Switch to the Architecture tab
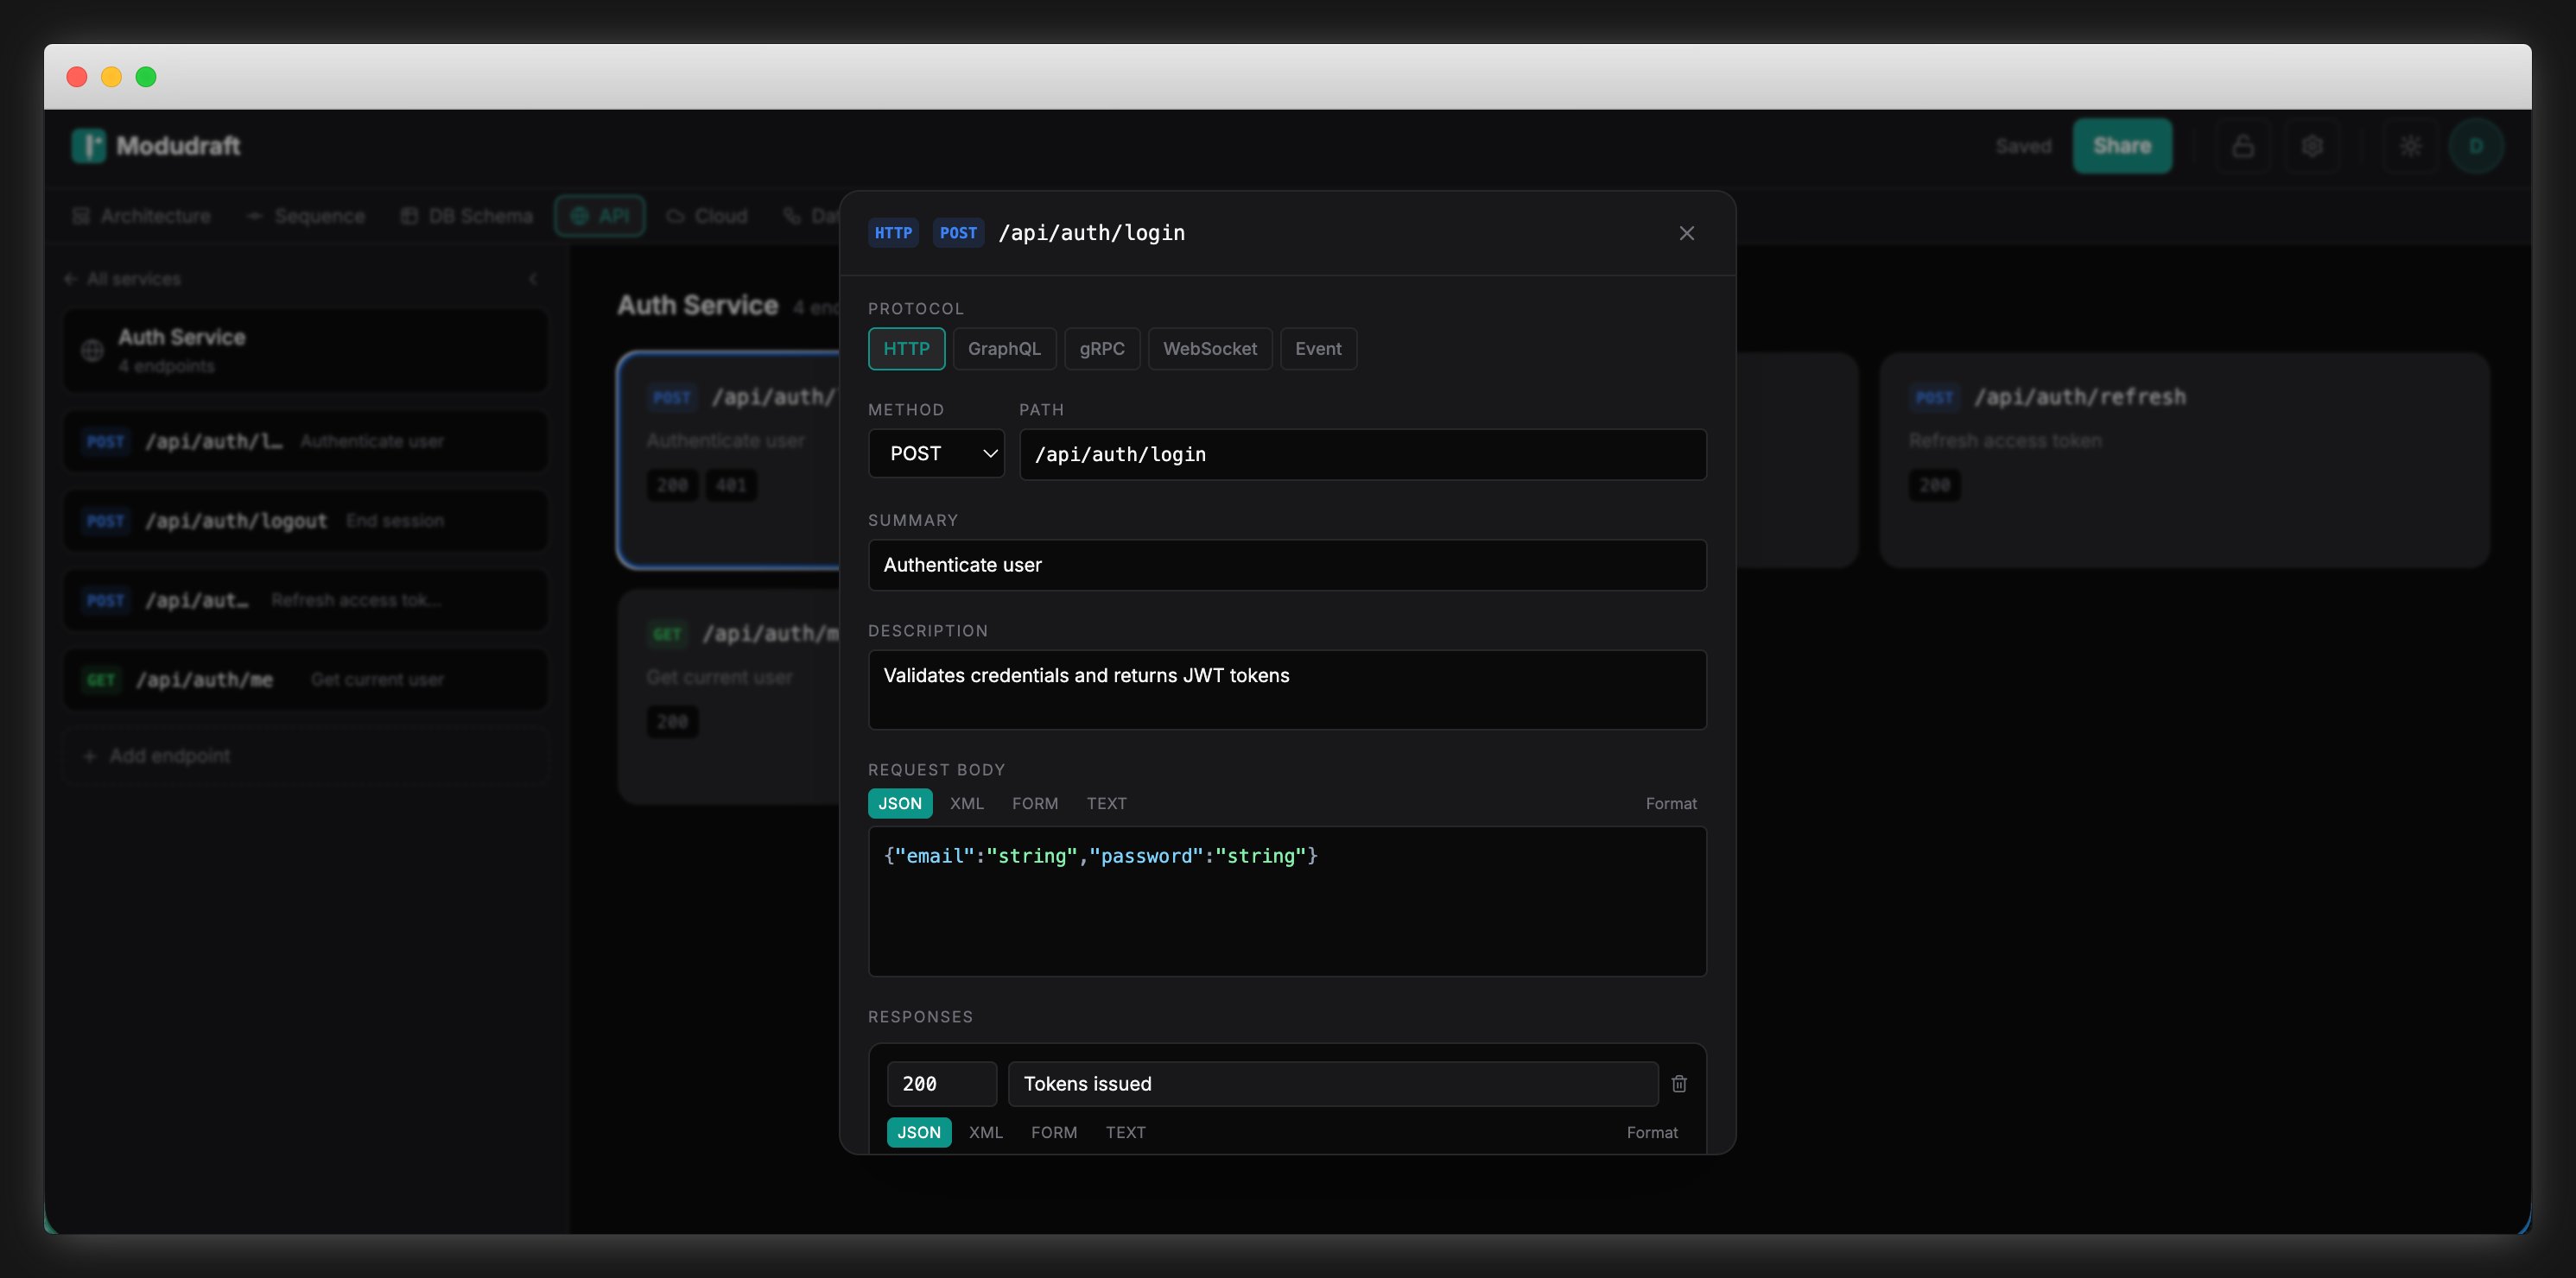Image resolution: width=2576 pixels, height=1278 pixels. click(x=142, y=216)
